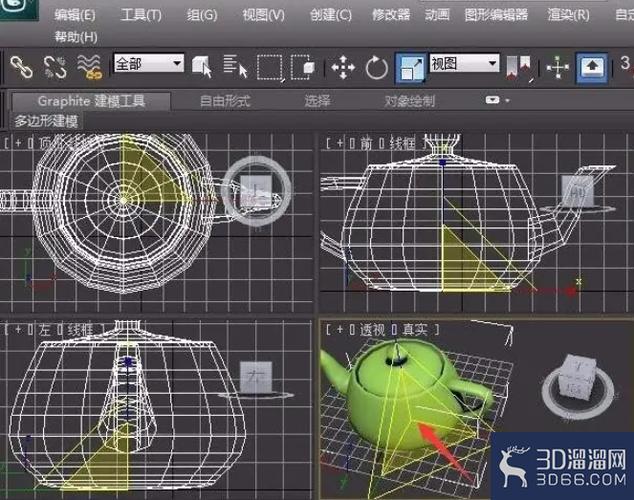The height and width of the screenshot is (500, 634).
Task: Click the highlighted Select and Scale tool
Action: 410,68
